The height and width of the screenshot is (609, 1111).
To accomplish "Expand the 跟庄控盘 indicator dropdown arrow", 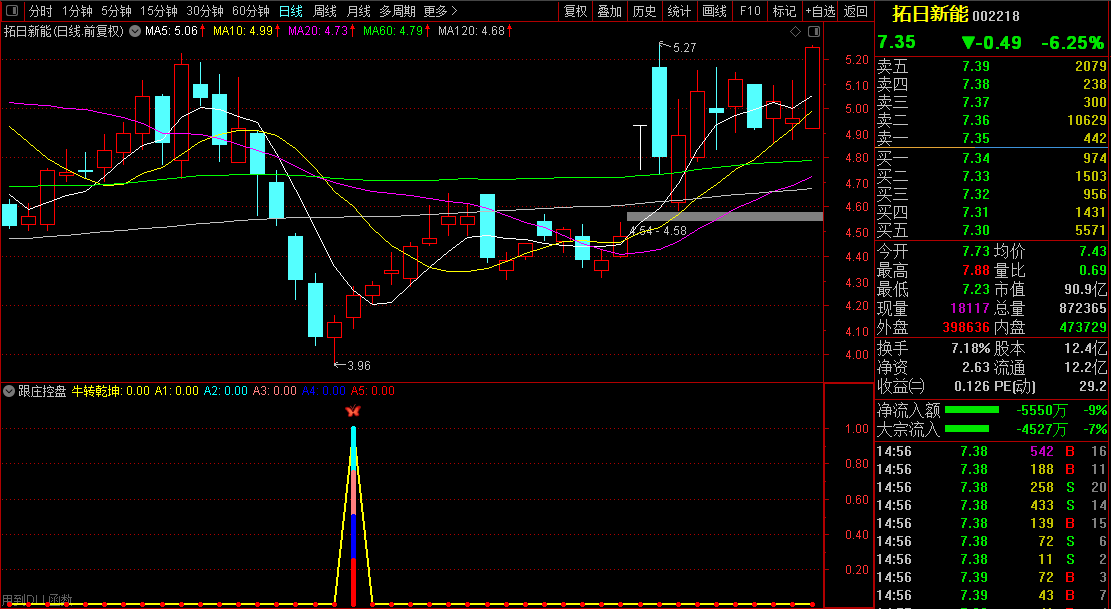I will click(x=9, y=391).
